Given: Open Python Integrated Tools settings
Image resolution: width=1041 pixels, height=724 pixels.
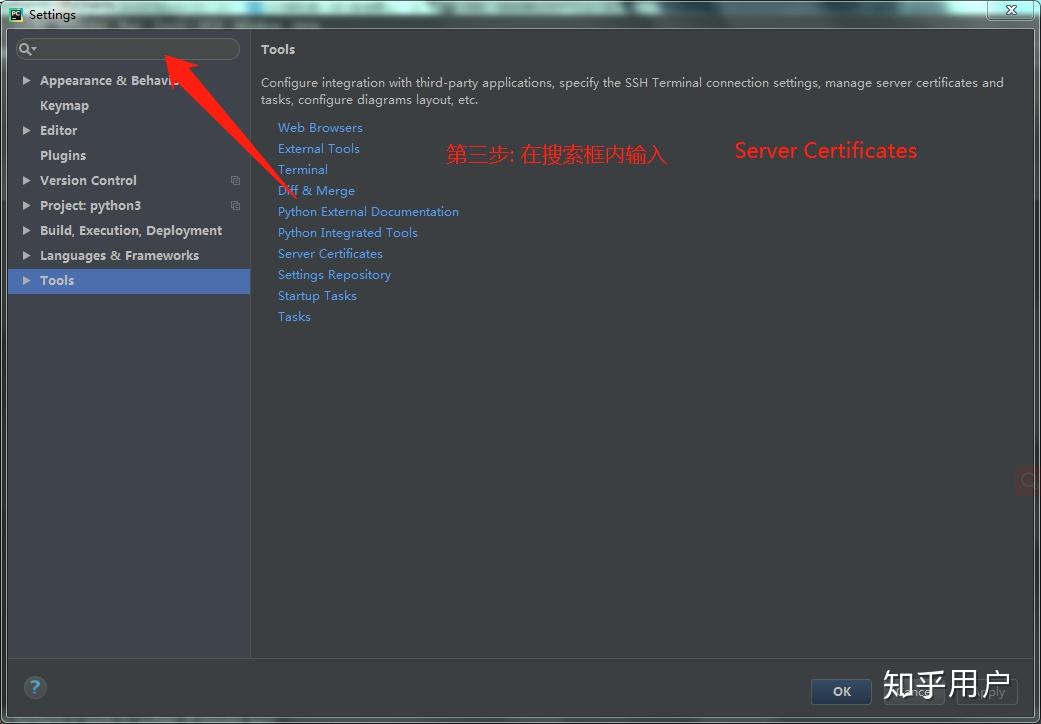Looking at the screenshot, I should 347,232.
